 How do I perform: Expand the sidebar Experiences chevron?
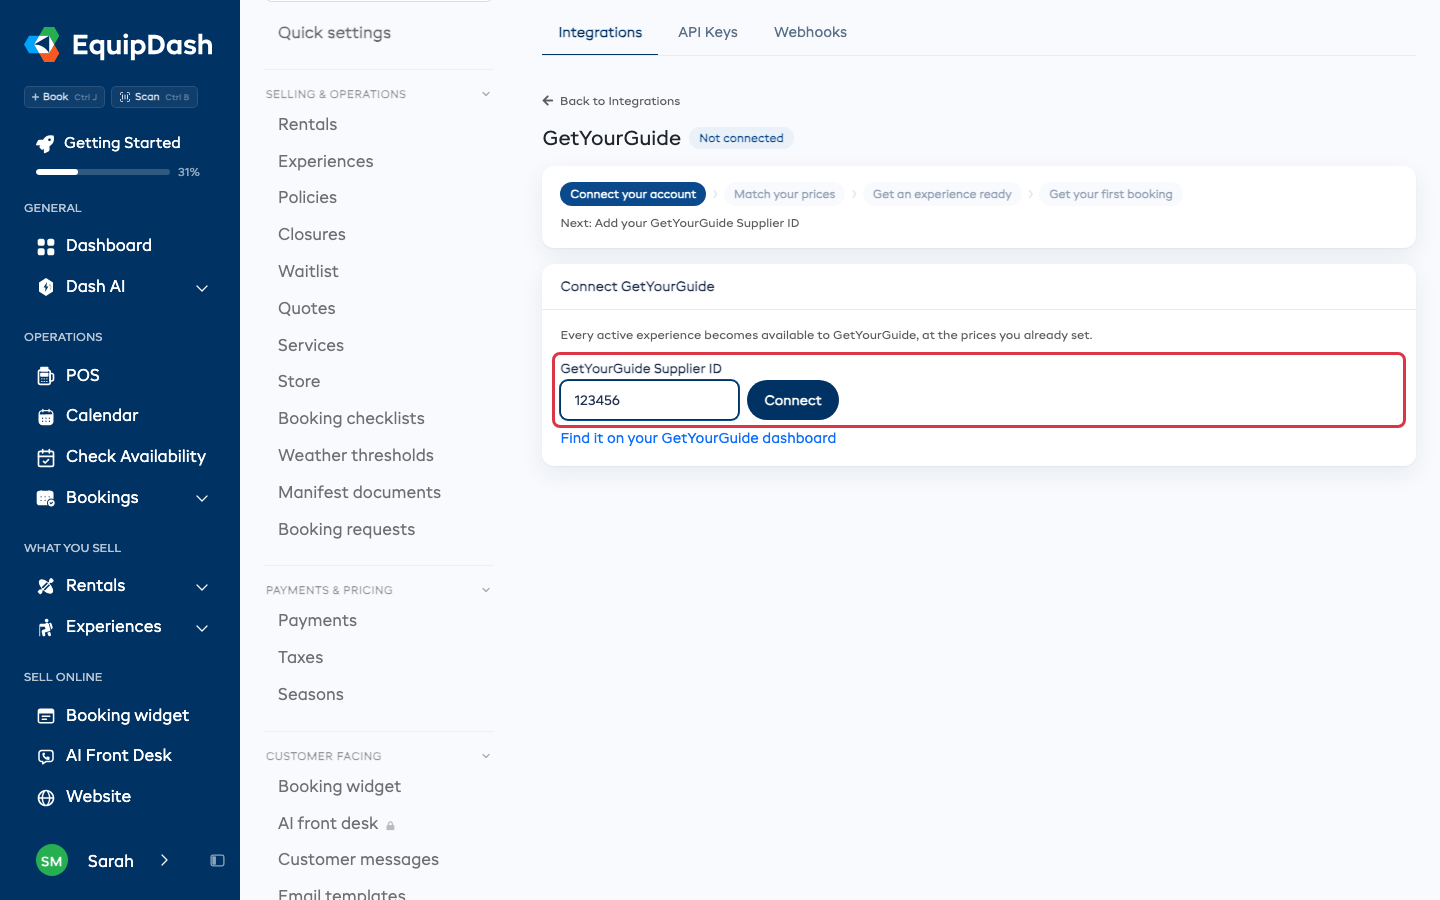[x=202, y=628]
